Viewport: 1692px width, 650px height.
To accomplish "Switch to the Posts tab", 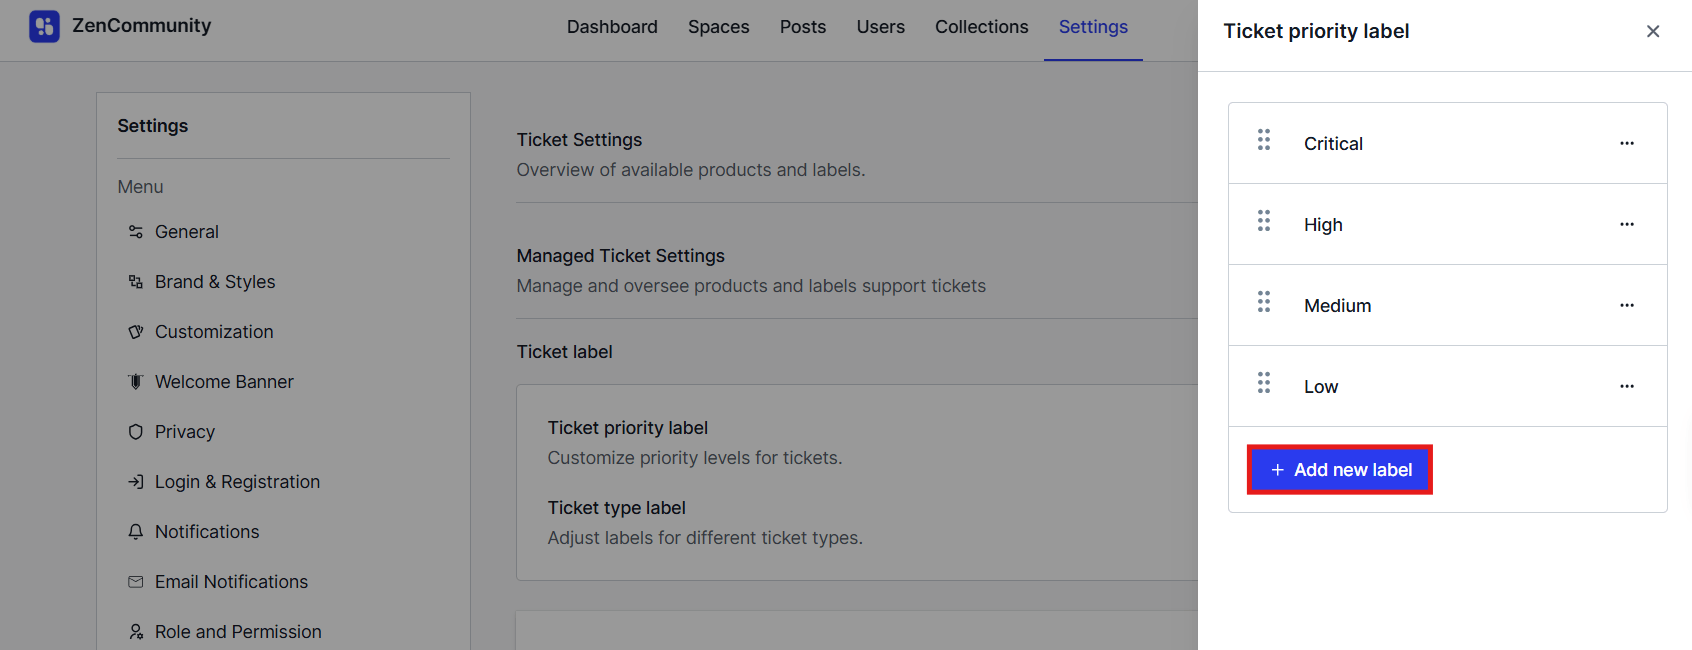I will (803, 27).
